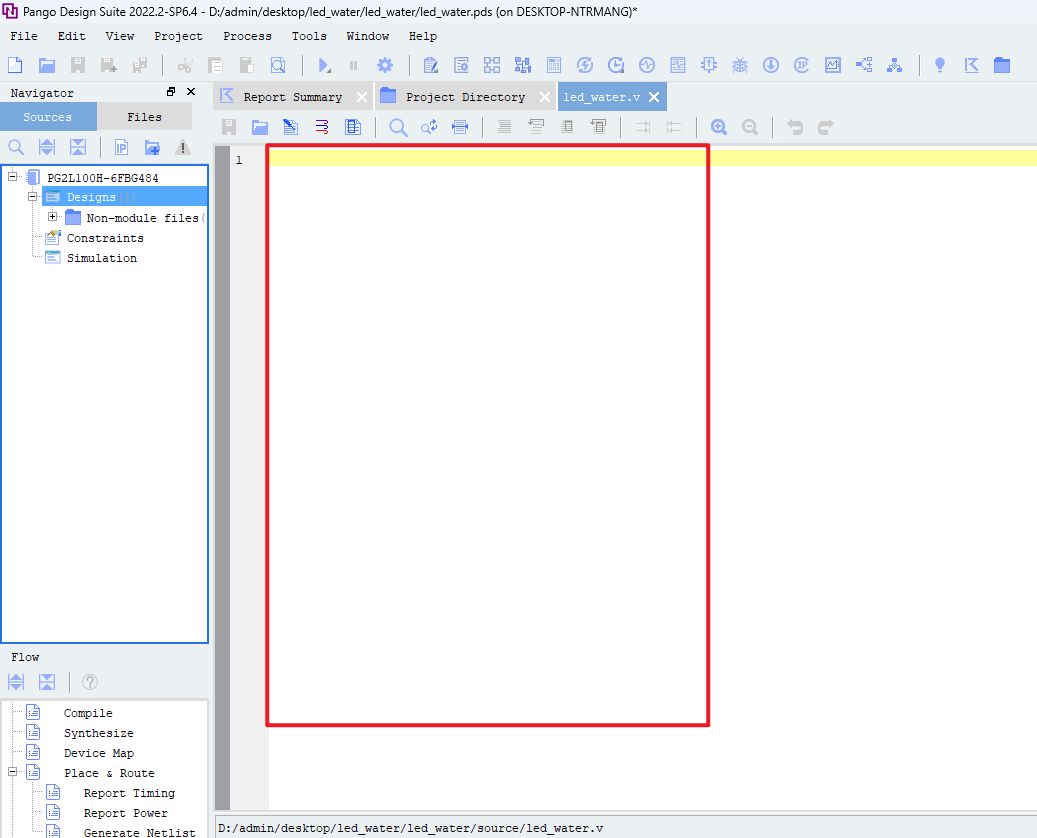Open search with the editor magnifier icon
Screen dimensions: 1037x838
pos(398,127)
